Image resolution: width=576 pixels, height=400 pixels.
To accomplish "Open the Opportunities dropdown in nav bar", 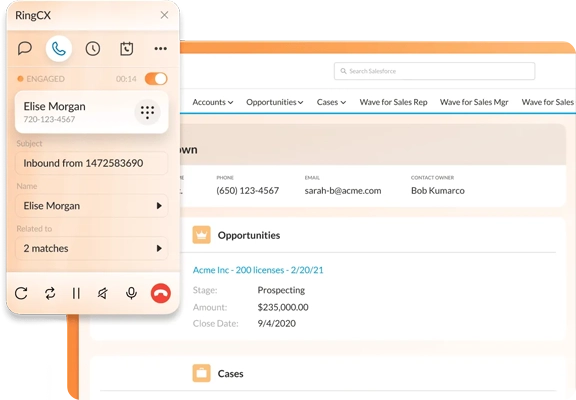I will click(275, 102).
